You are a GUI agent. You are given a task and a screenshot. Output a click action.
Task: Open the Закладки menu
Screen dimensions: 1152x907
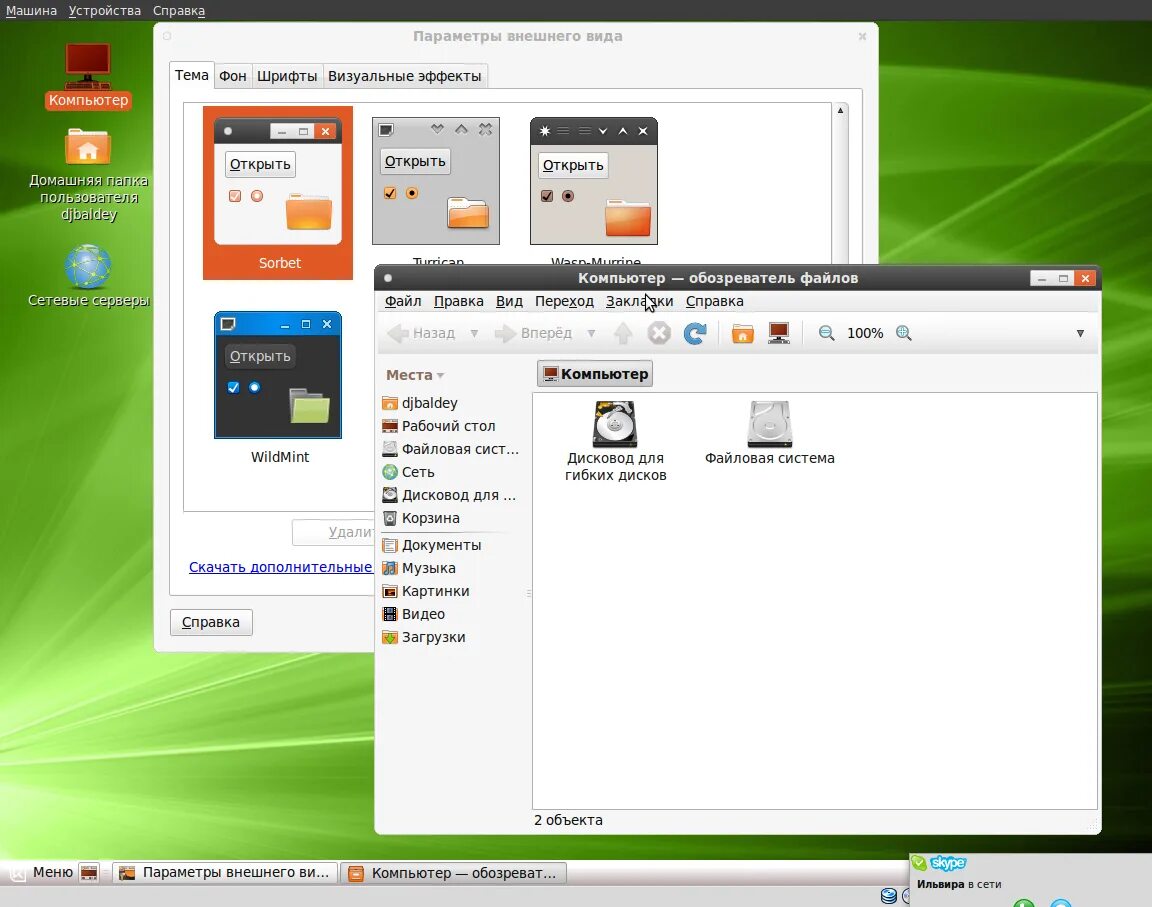pyautogui.click(x=639, y=301)
